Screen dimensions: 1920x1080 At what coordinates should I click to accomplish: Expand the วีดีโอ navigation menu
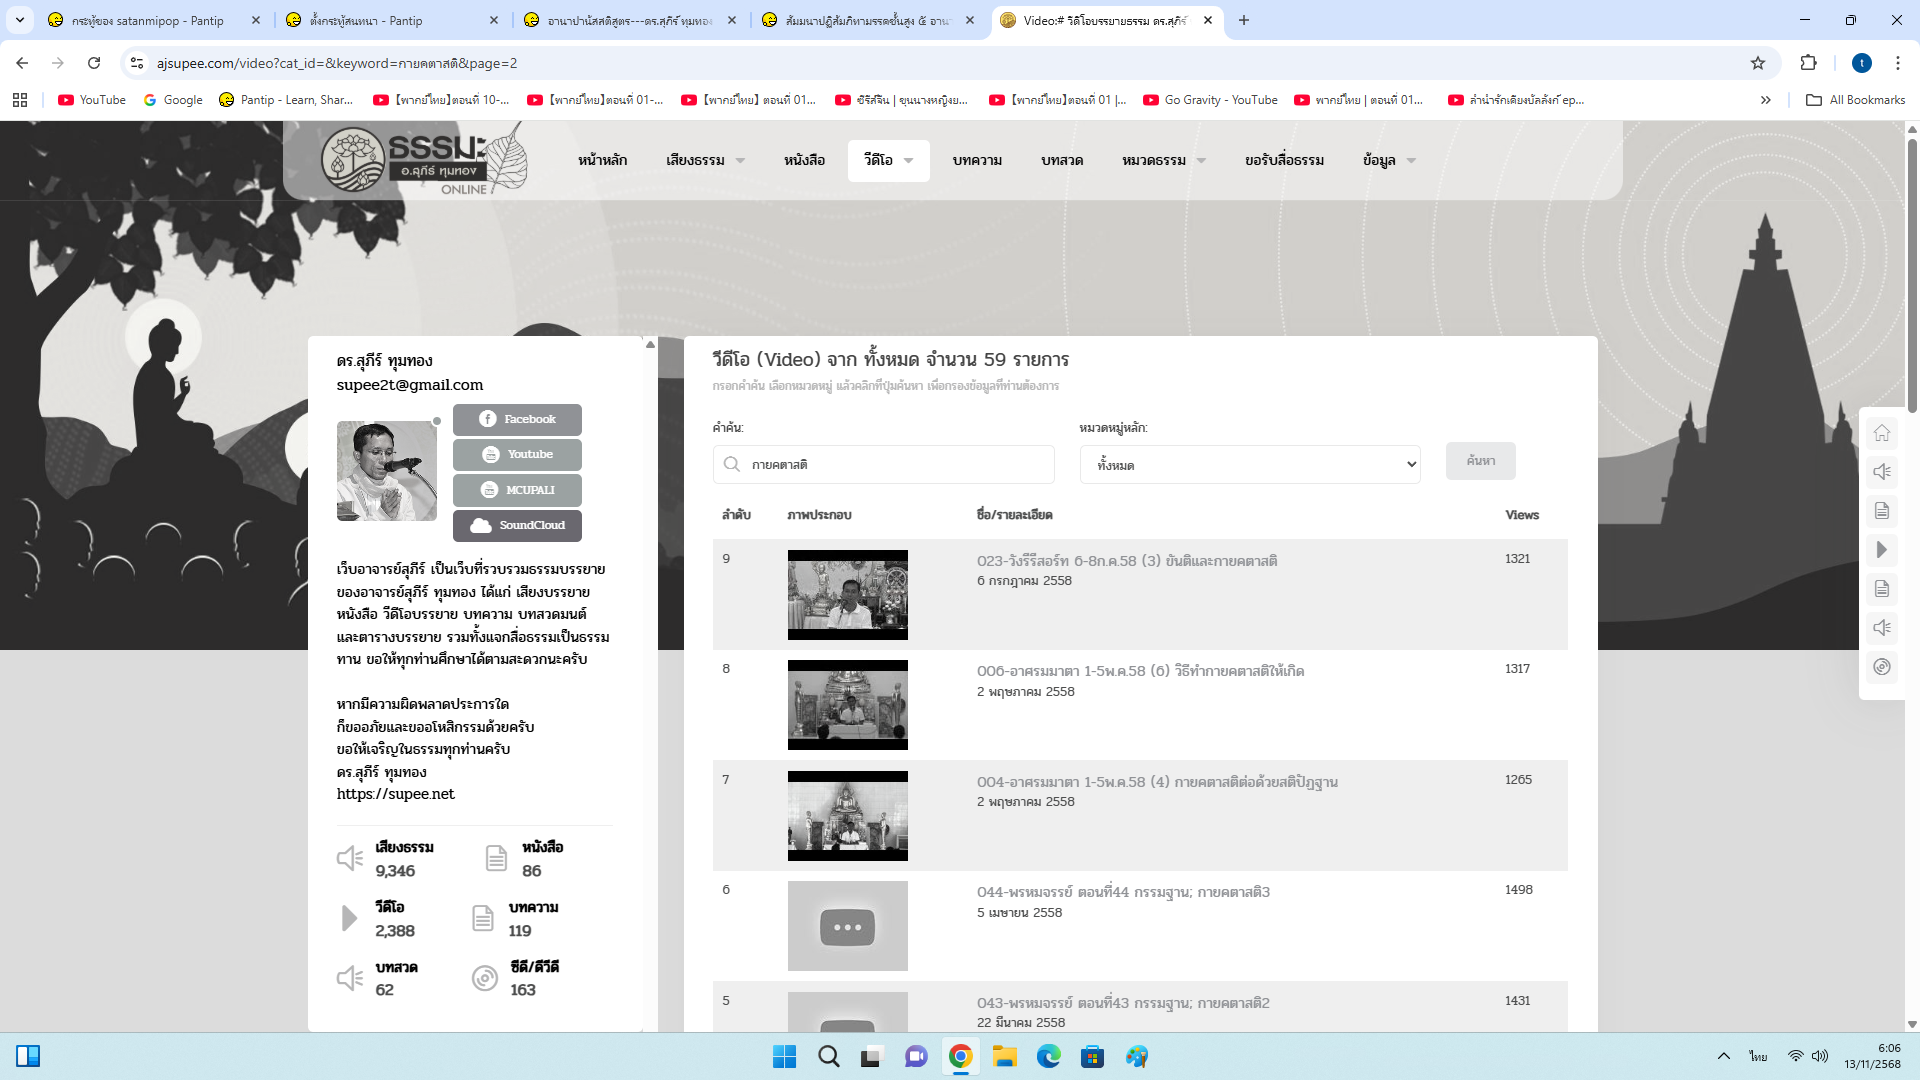pos(888,160)
